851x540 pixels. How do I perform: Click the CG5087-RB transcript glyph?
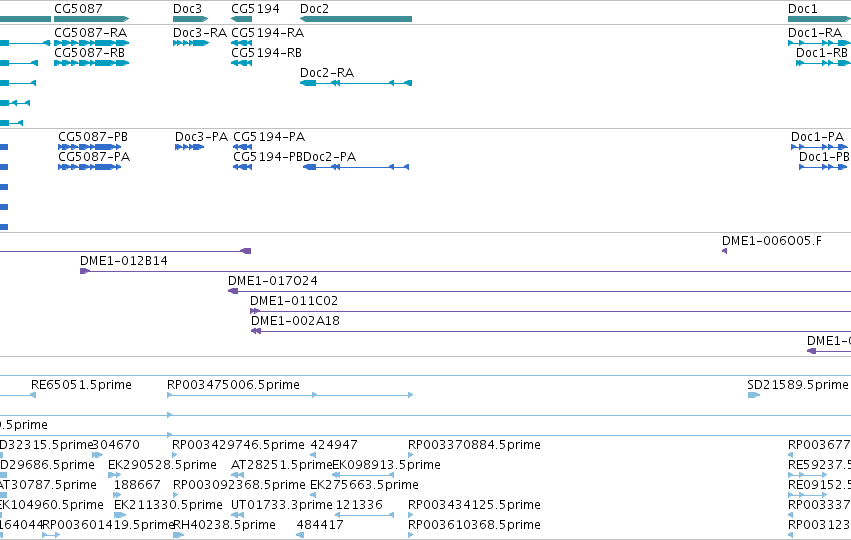[x=91, y=63]
